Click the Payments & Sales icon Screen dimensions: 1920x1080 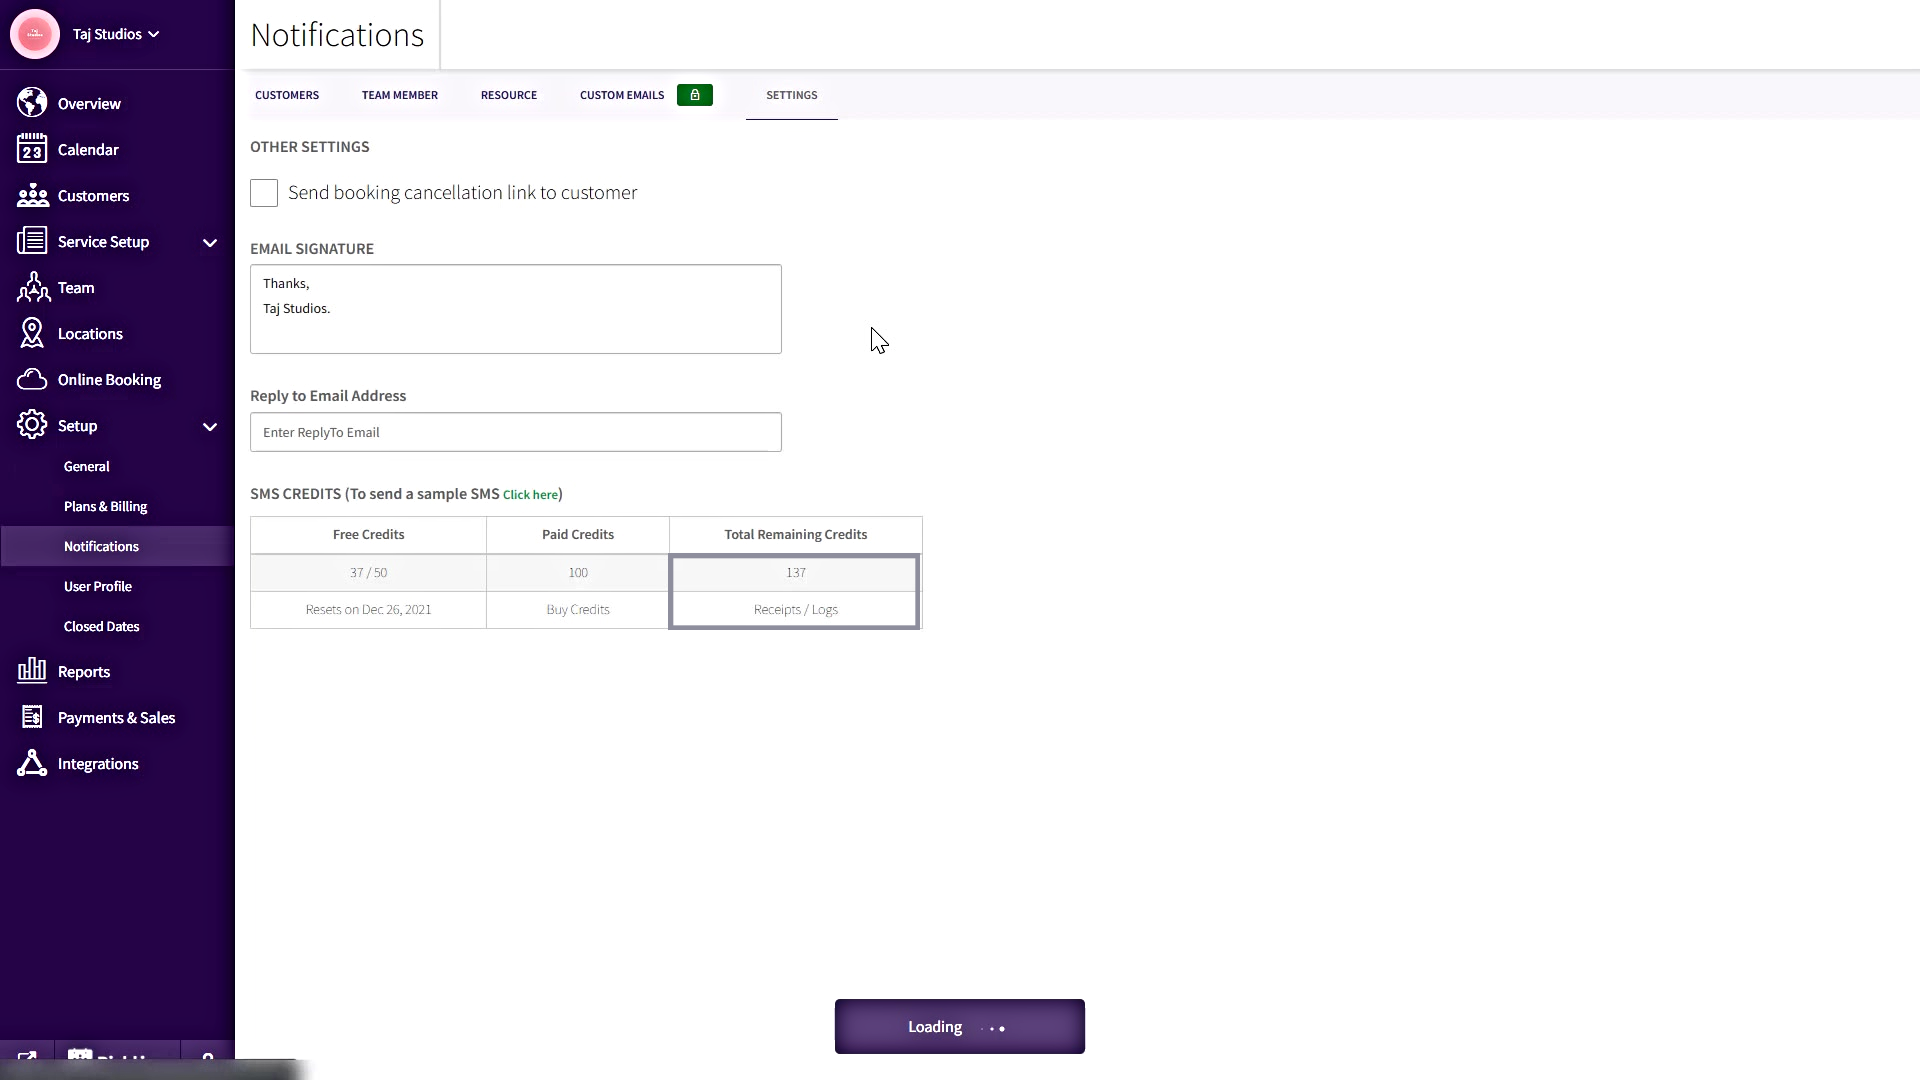[32, 717]
